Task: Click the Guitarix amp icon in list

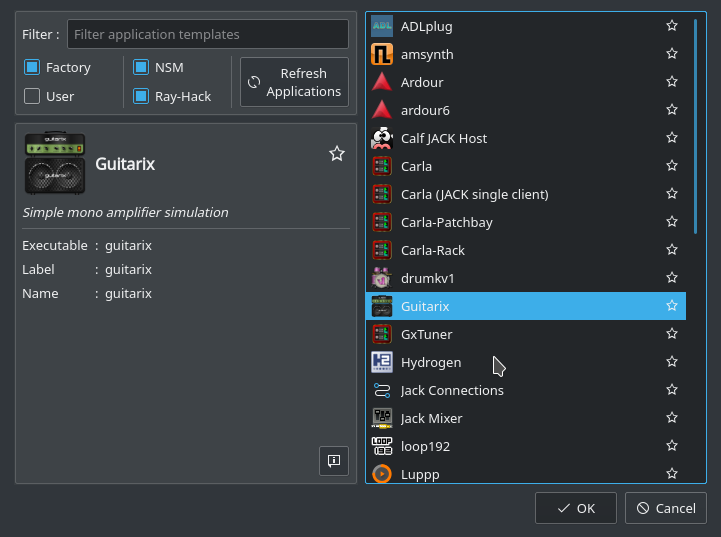Action: click(x=382, y=306)
